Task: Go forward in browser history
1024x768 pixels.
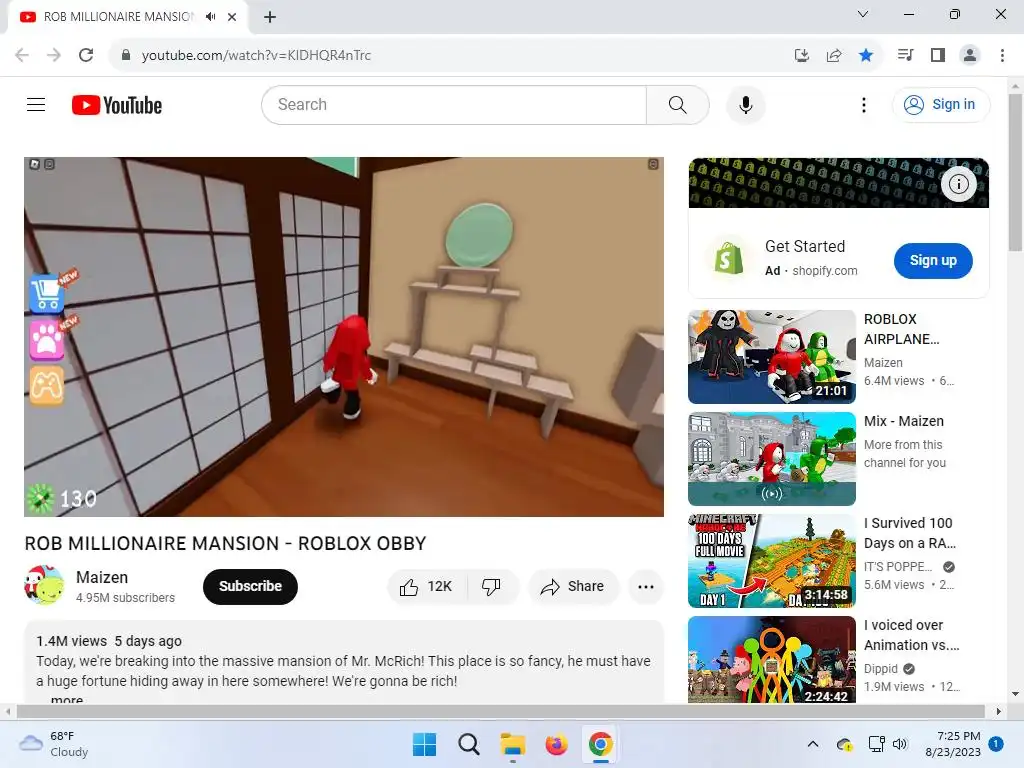Action: click(54, 55)
